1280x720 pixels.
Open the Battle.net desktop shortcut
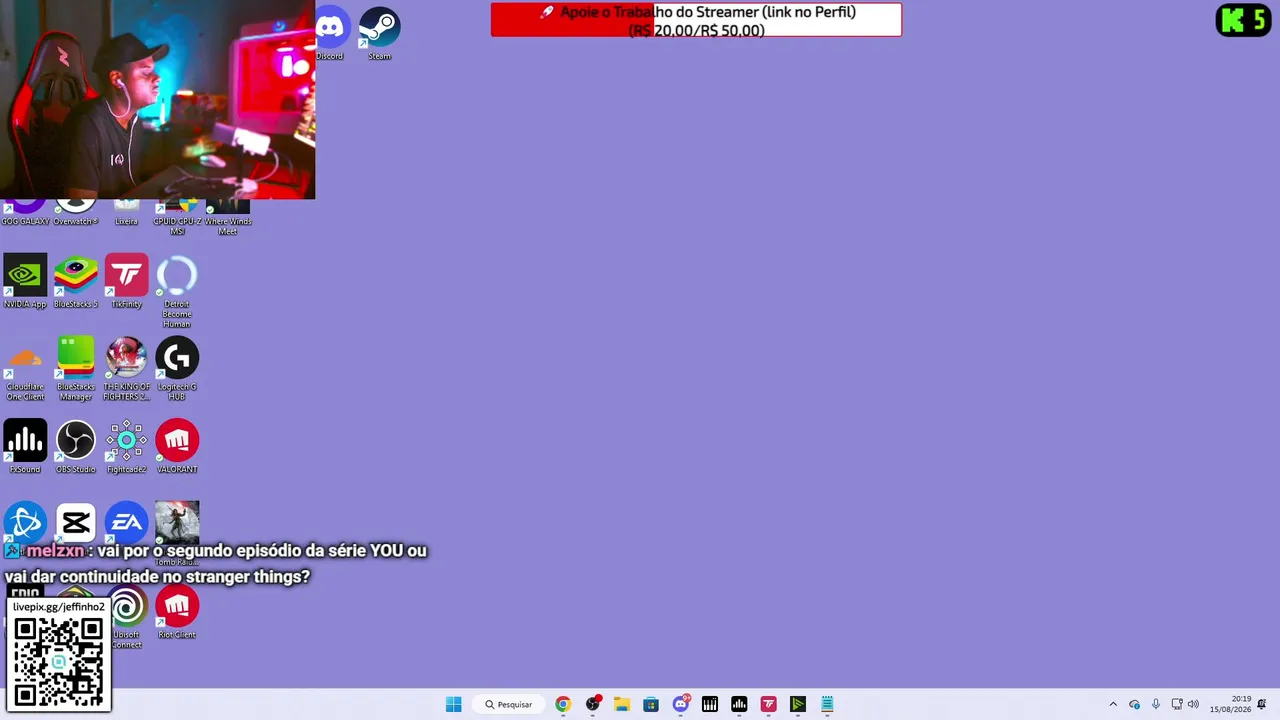click(25, 522)
